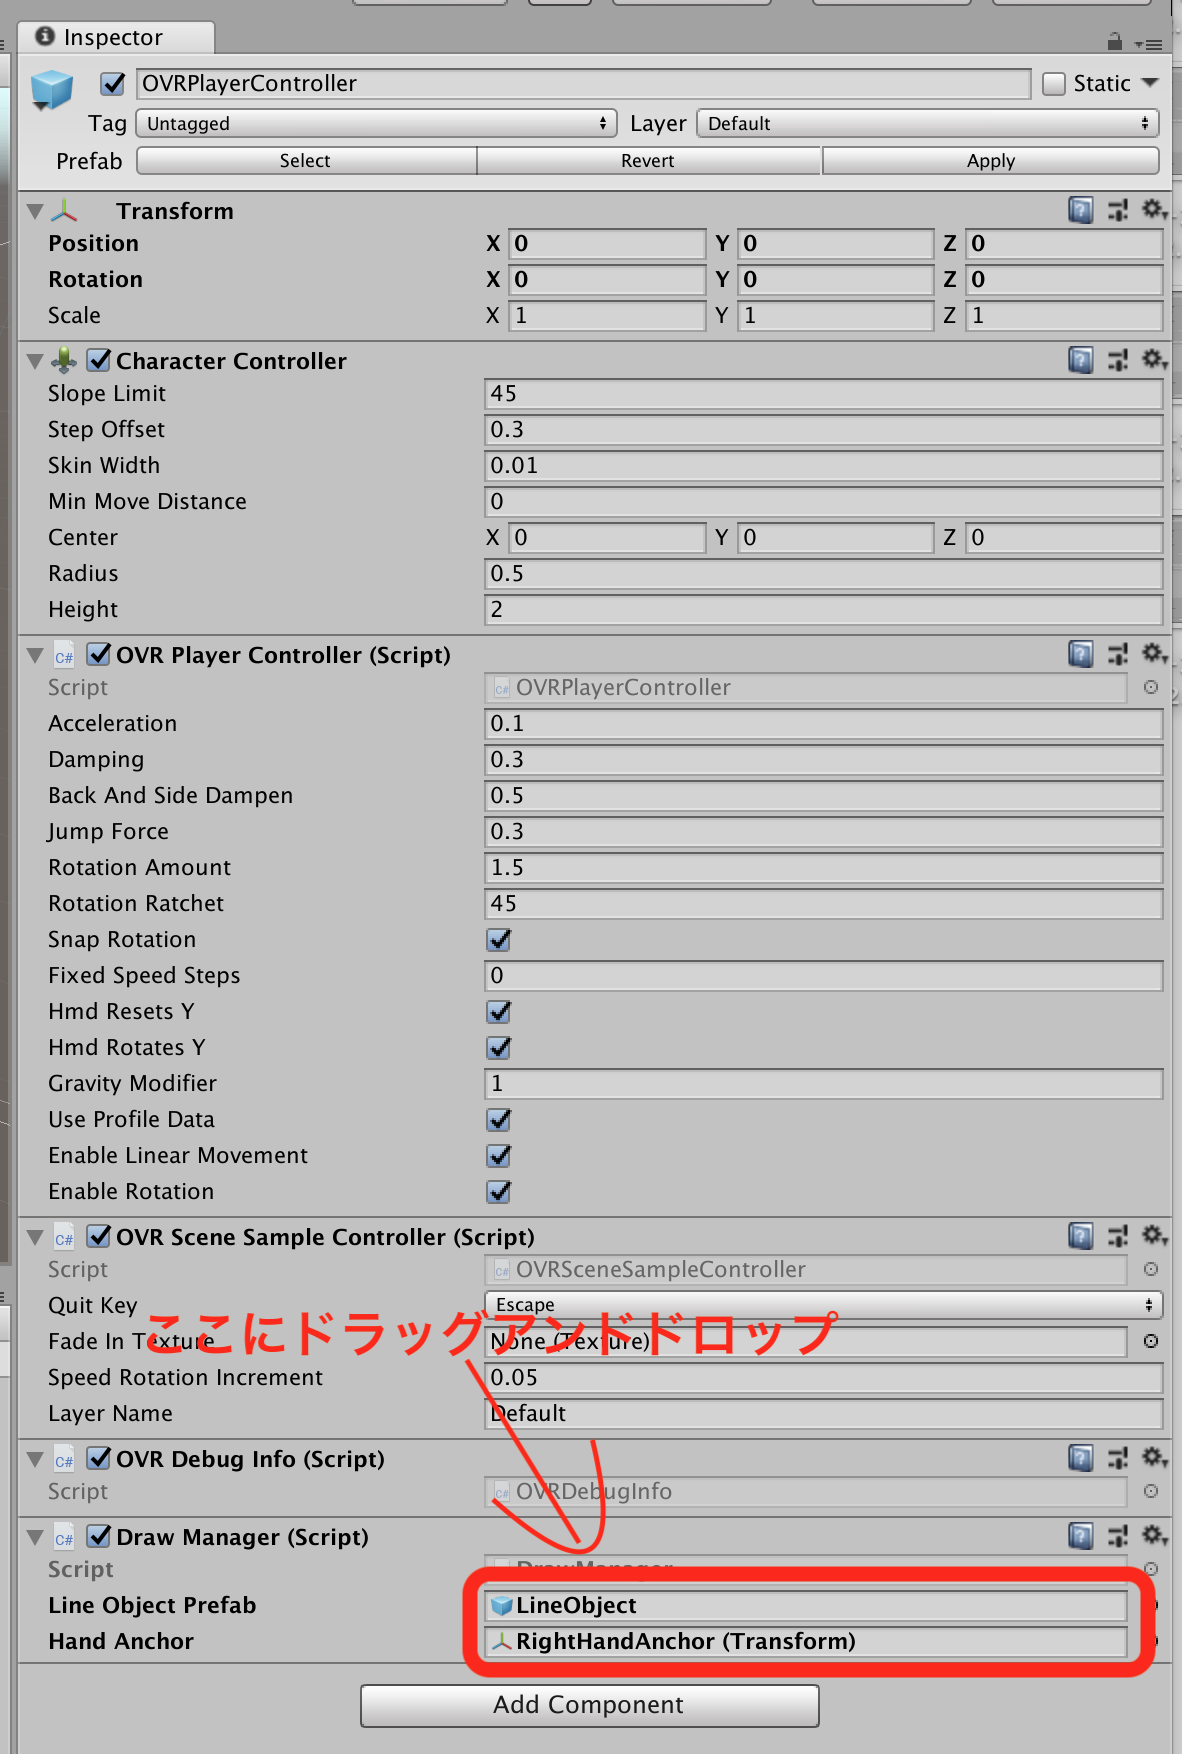Uncheck Use Profile Data

[499, 1119]
